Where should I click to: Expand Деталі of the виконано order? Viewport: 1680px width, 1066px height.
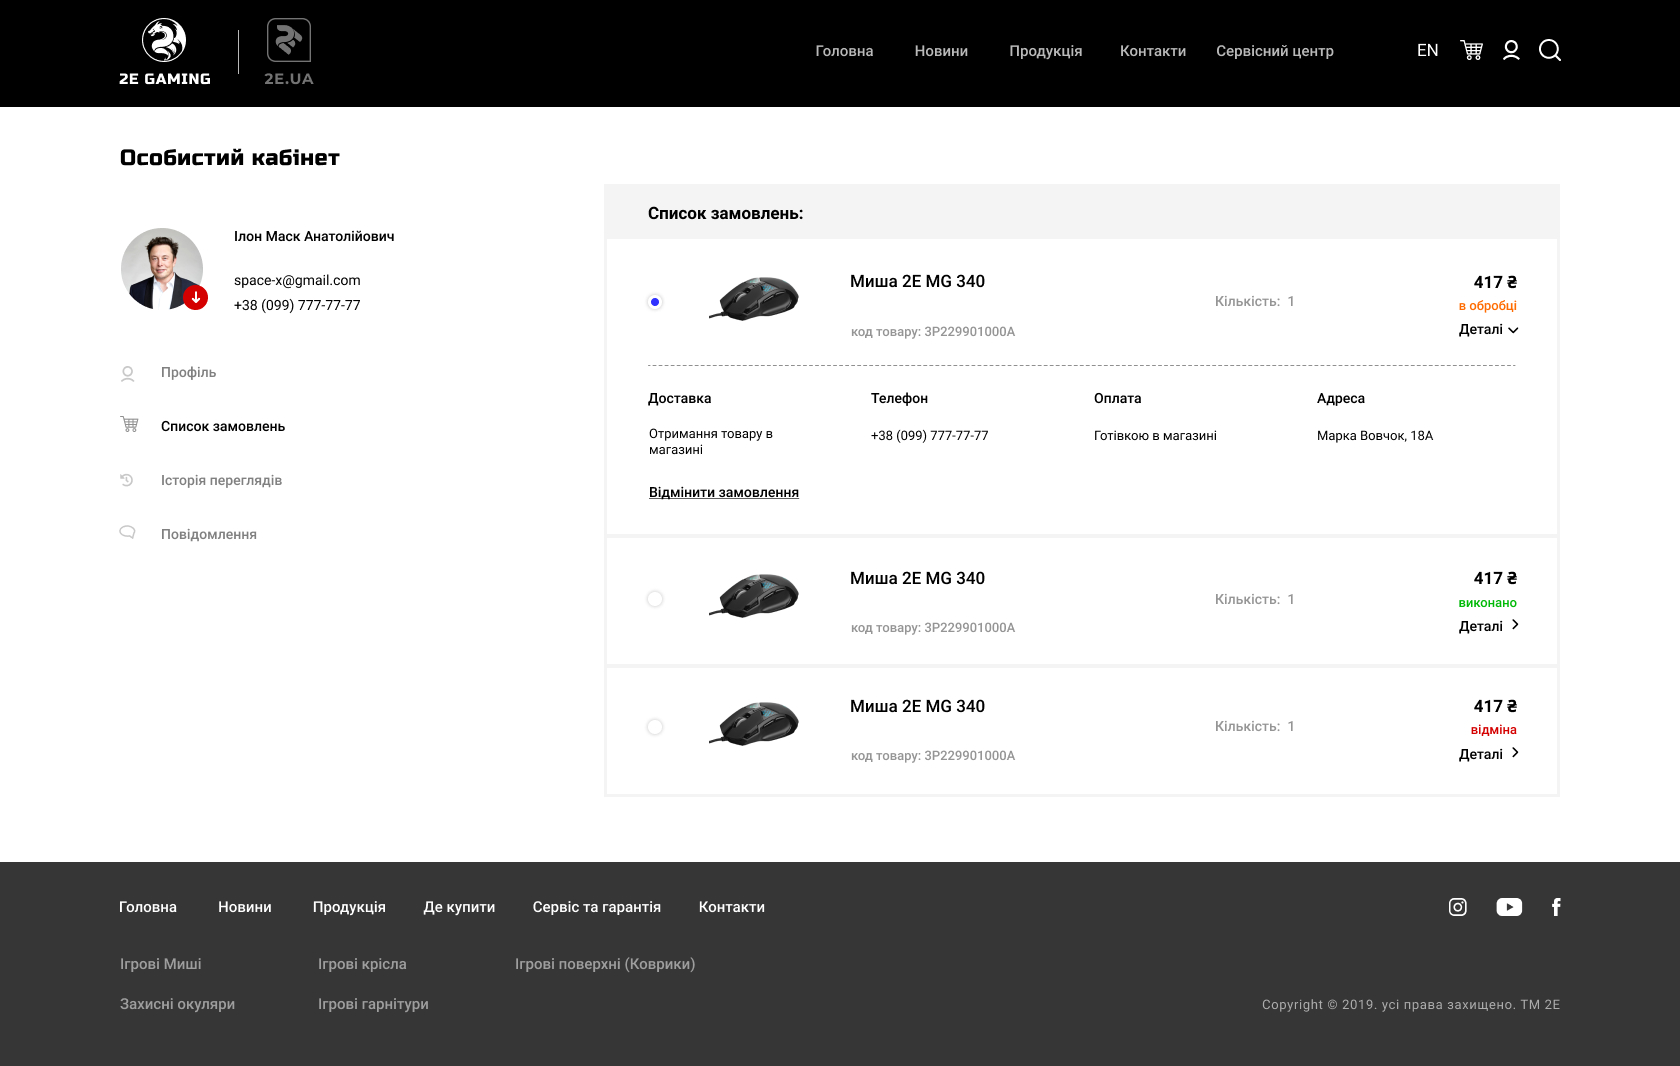(x=1488, y=626)
